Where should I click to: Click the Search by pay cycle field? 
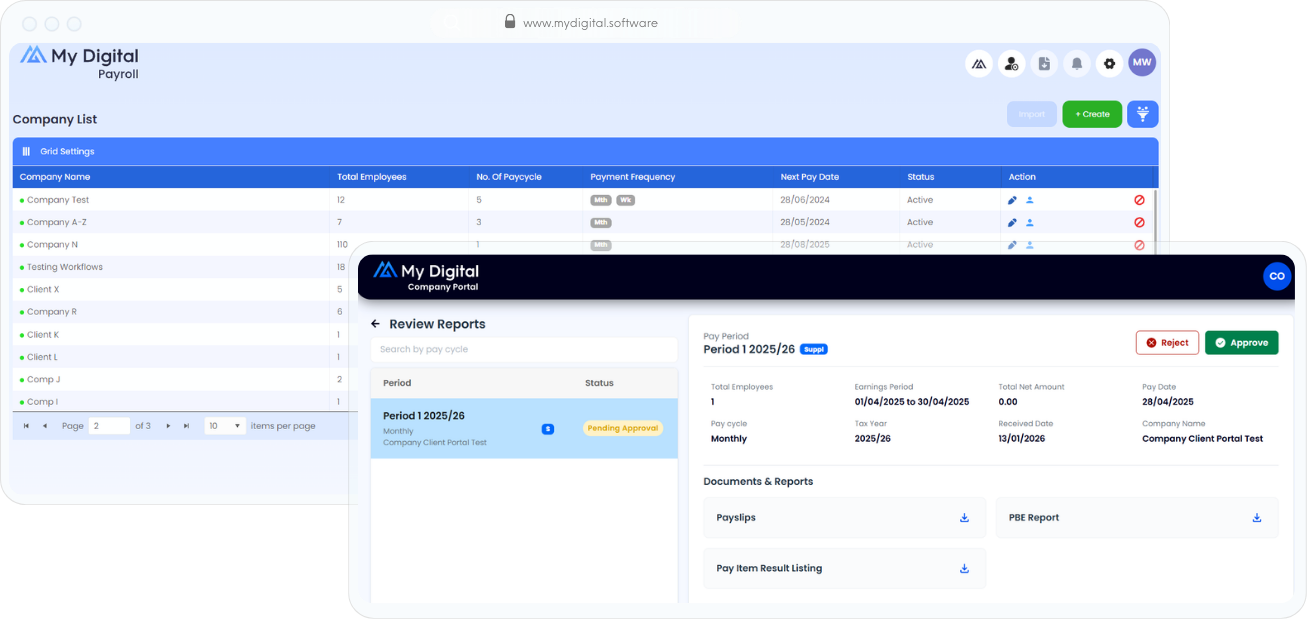pyautogui.click(x=523, y=349)
